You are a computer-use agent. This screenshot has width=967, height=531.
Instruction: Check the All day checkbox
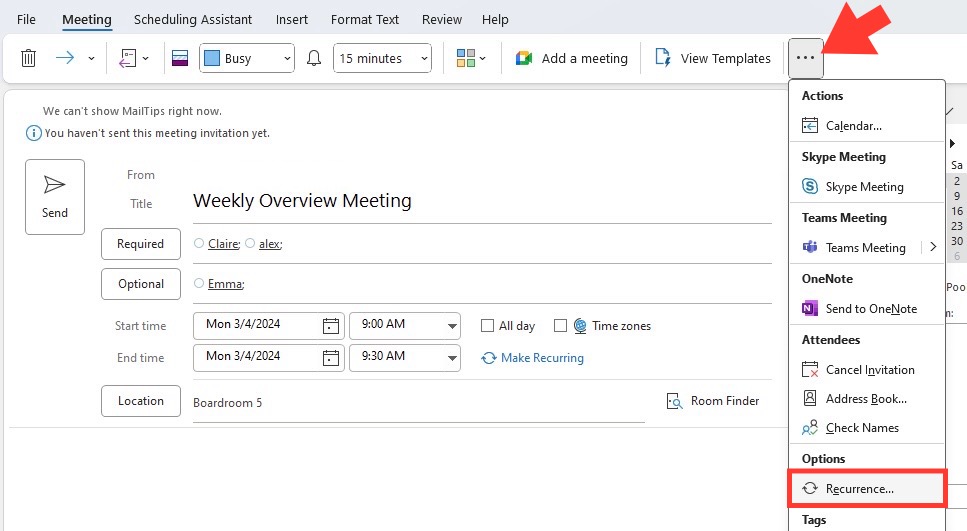(487, 326)
